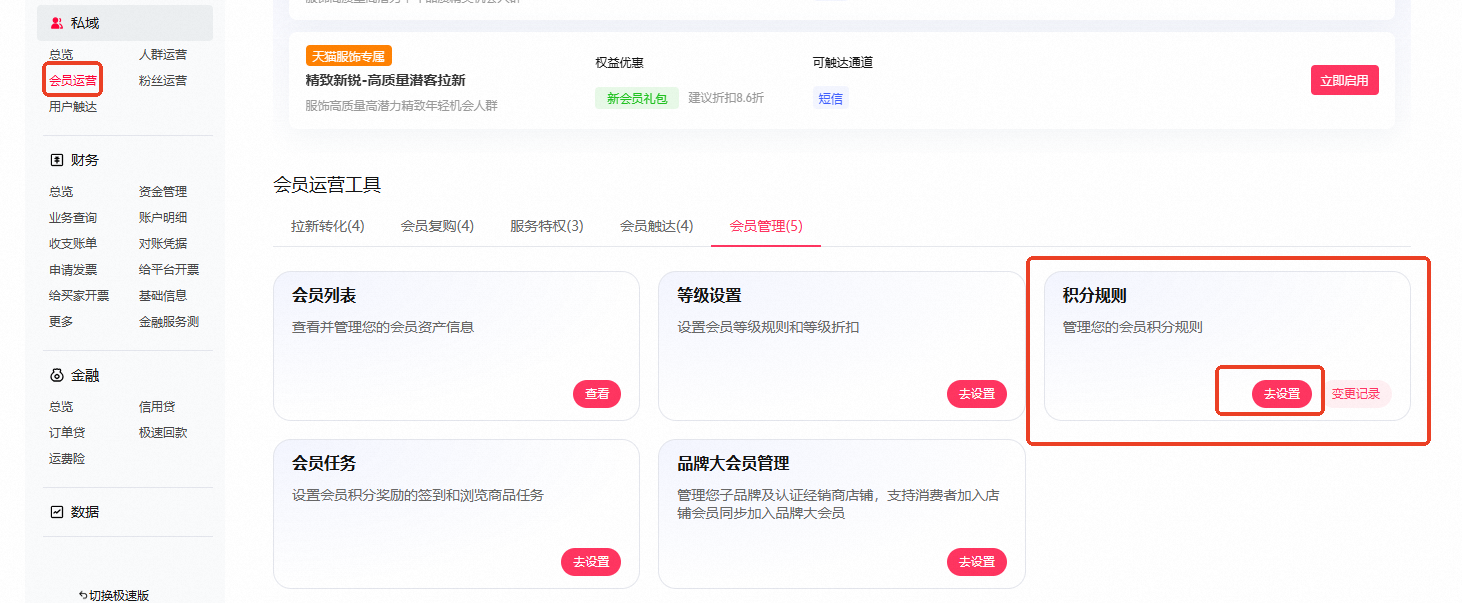Click the 短信 channel tag
The width and height of the screenshot is (1462, 603).
(831, 98)
